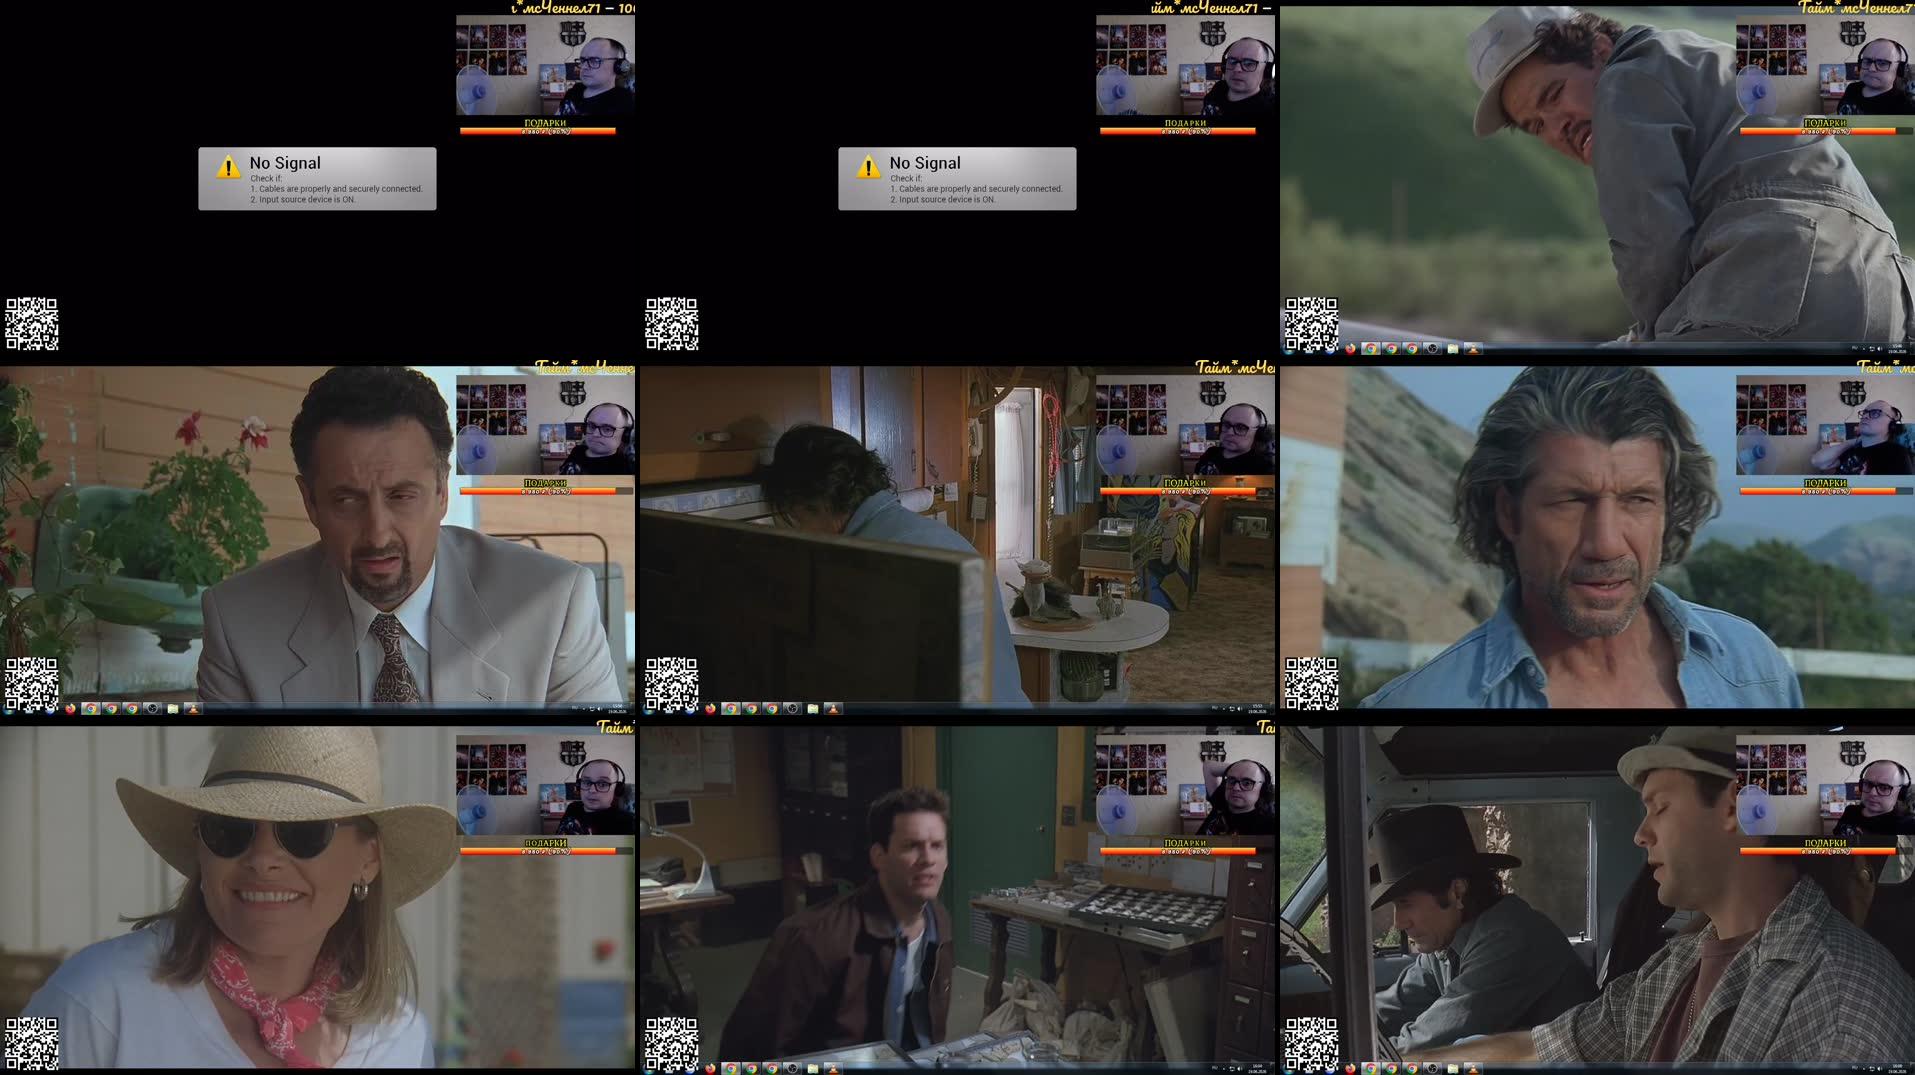This screenshot has height=1075, width=1915.
Task: Click the "No Signal" heading in the top-left frame
Action: (285, 163)
